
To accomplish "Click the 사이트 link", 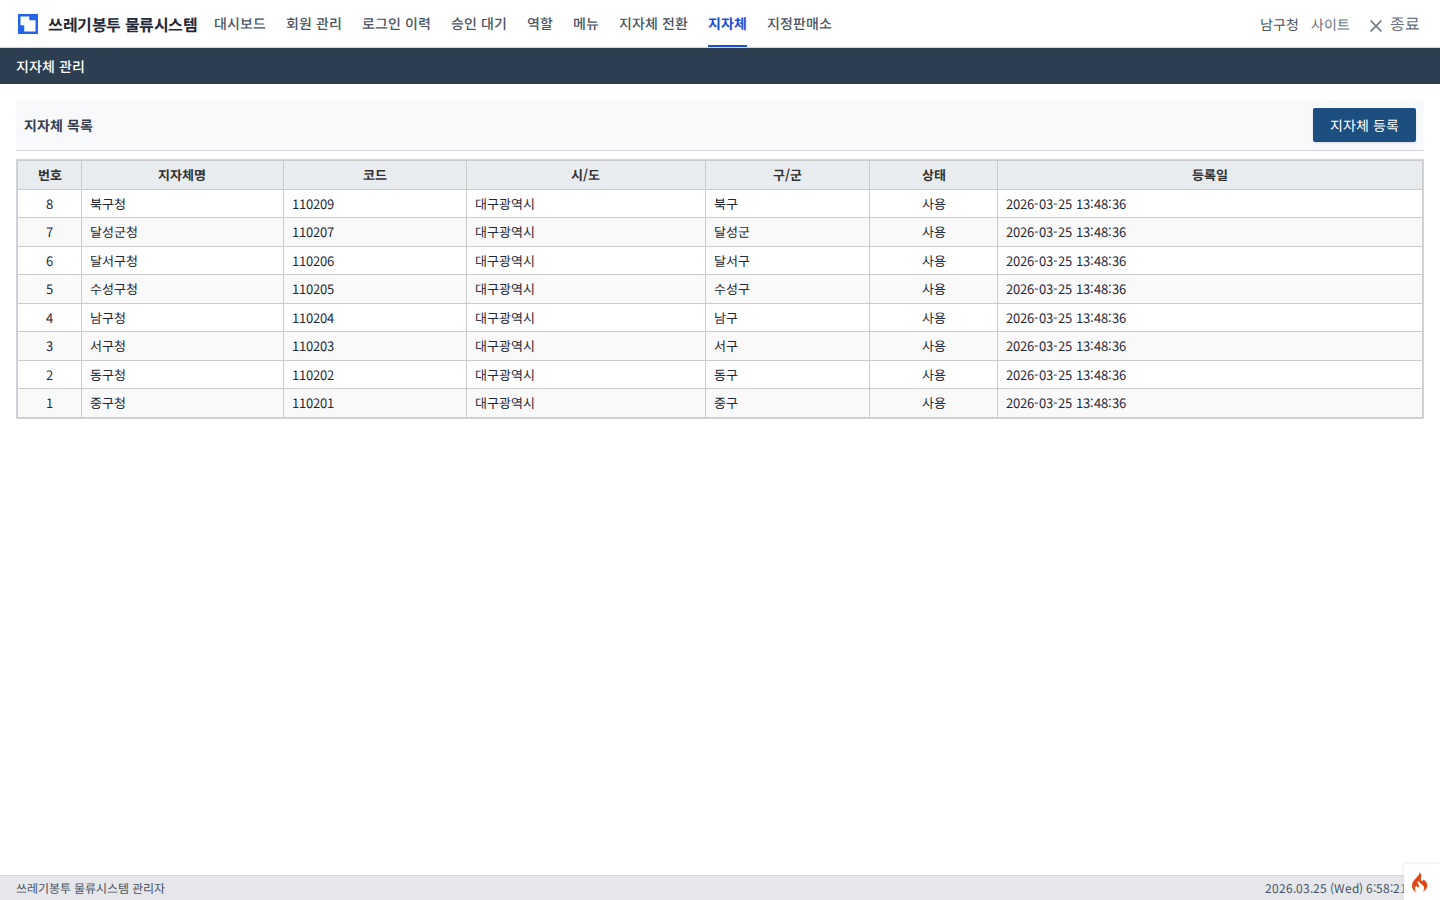I will click(x=1330, y=25).
